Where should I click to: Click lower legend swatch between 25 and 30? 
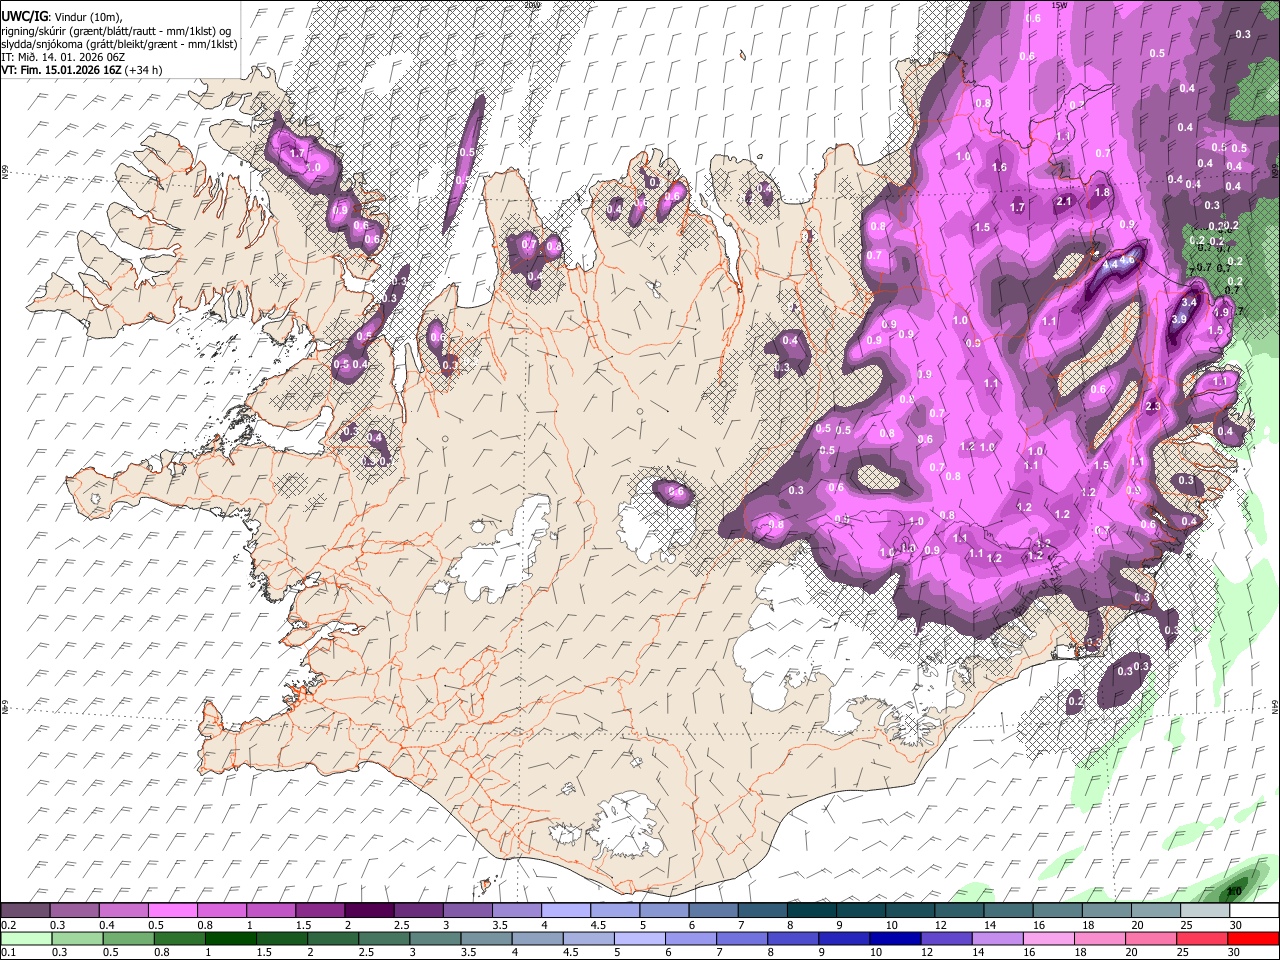[1203, 938]
